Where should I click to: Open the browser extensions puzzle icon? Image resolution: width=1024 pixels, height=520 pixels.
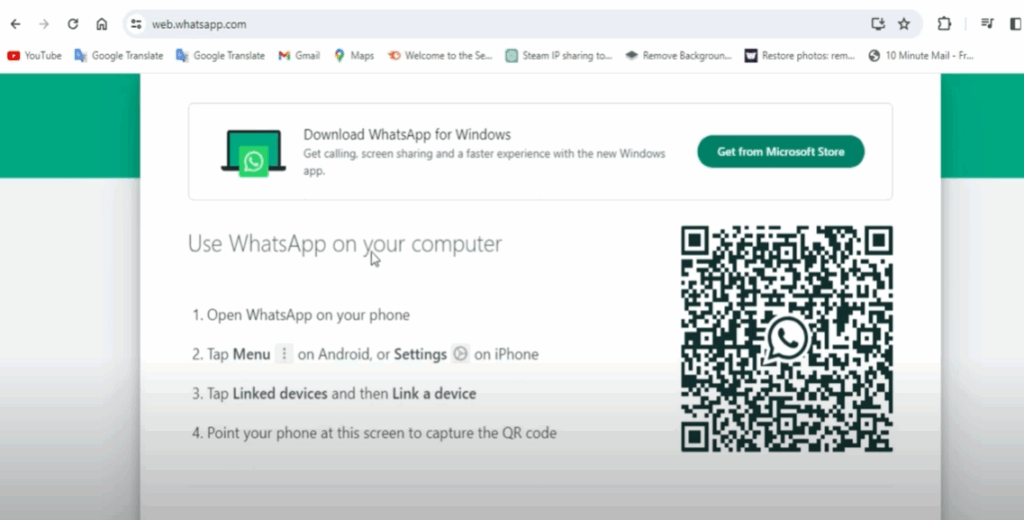[944, 24]
